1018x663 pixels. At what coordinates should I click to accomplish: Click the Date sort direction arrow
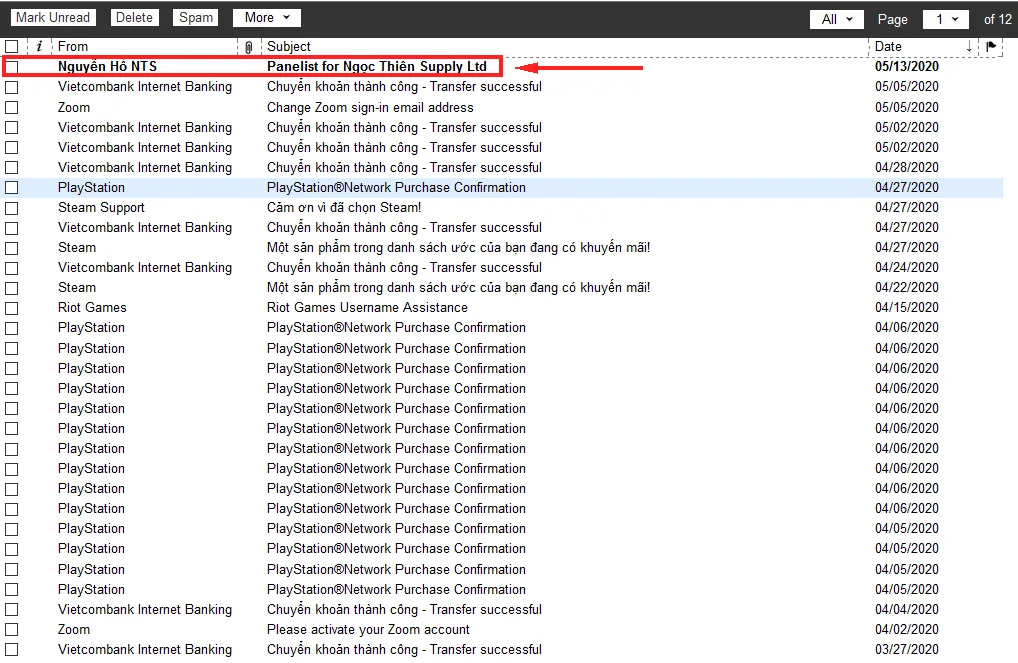click(968, 47)
